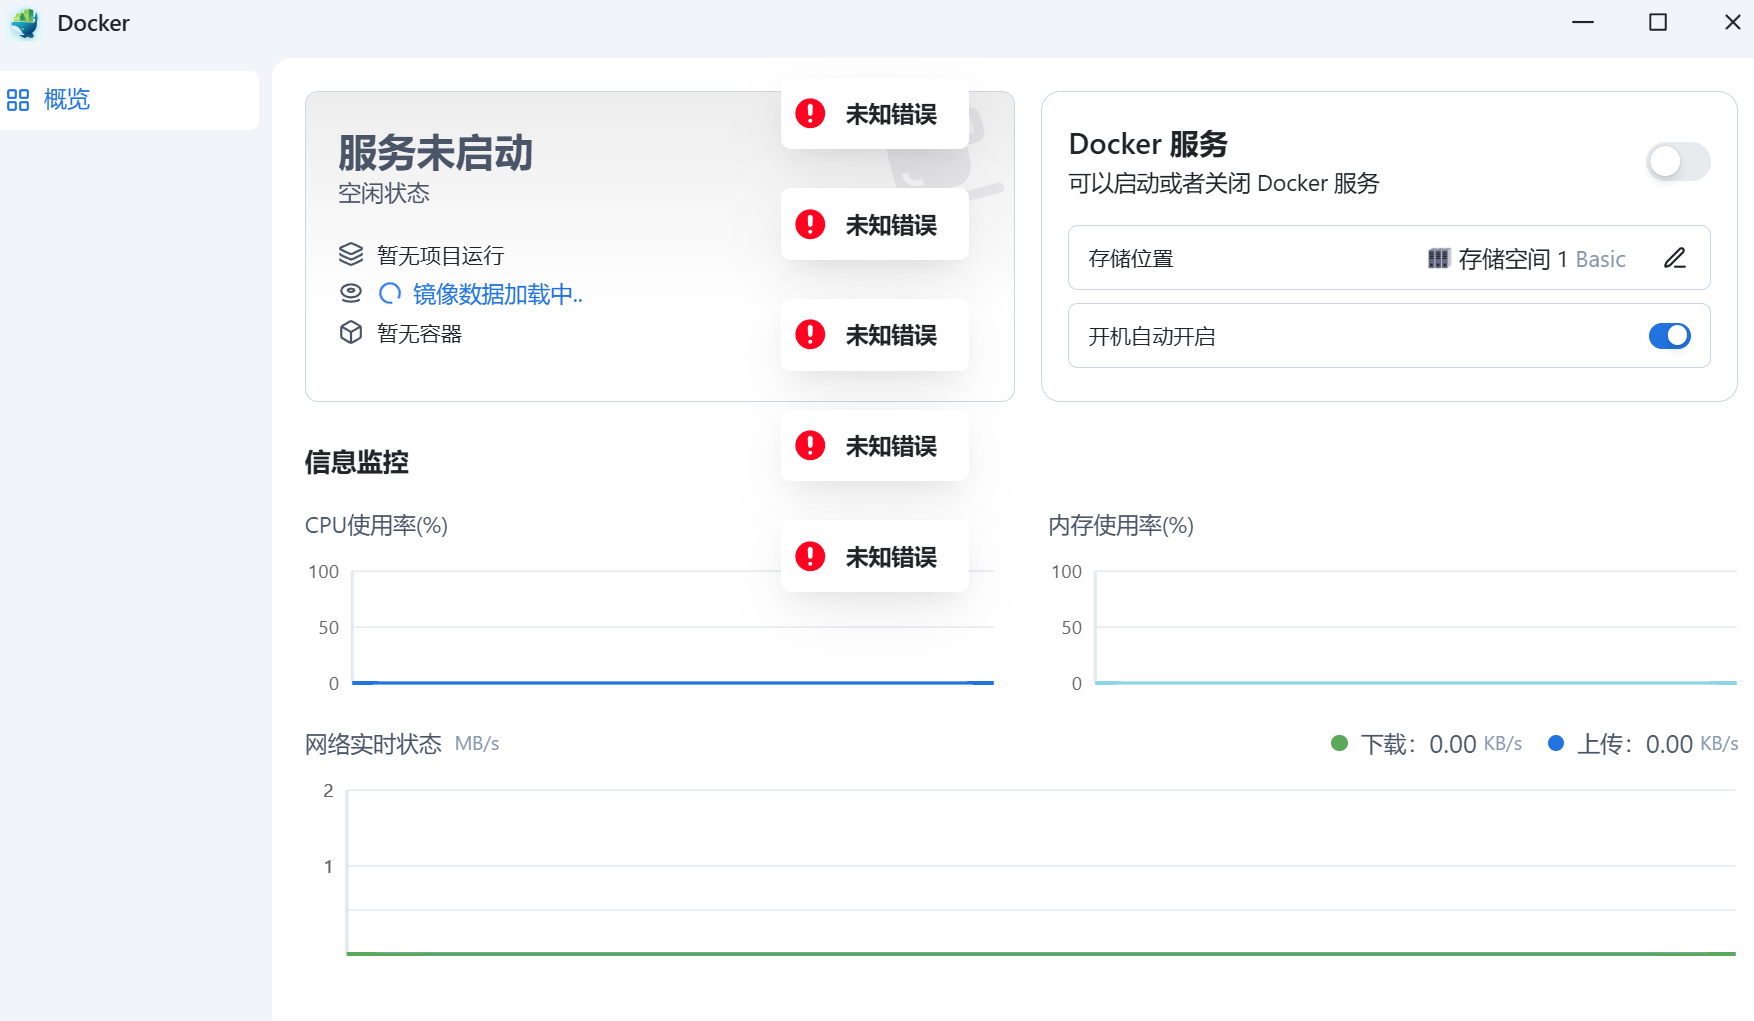This screenshot has height=1021, width=1754.
Task: Click the 内存使用率(%) chart title
Action: [1121, 525]
